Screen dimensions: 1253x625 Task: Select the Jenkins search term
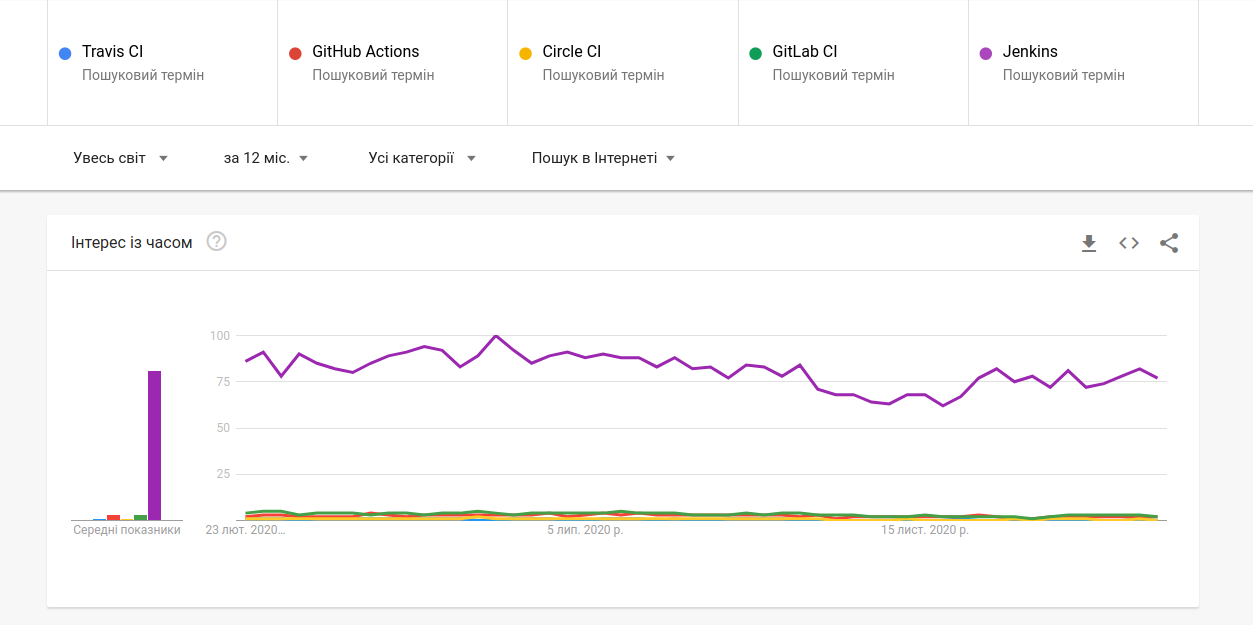tap(1083, 63)
